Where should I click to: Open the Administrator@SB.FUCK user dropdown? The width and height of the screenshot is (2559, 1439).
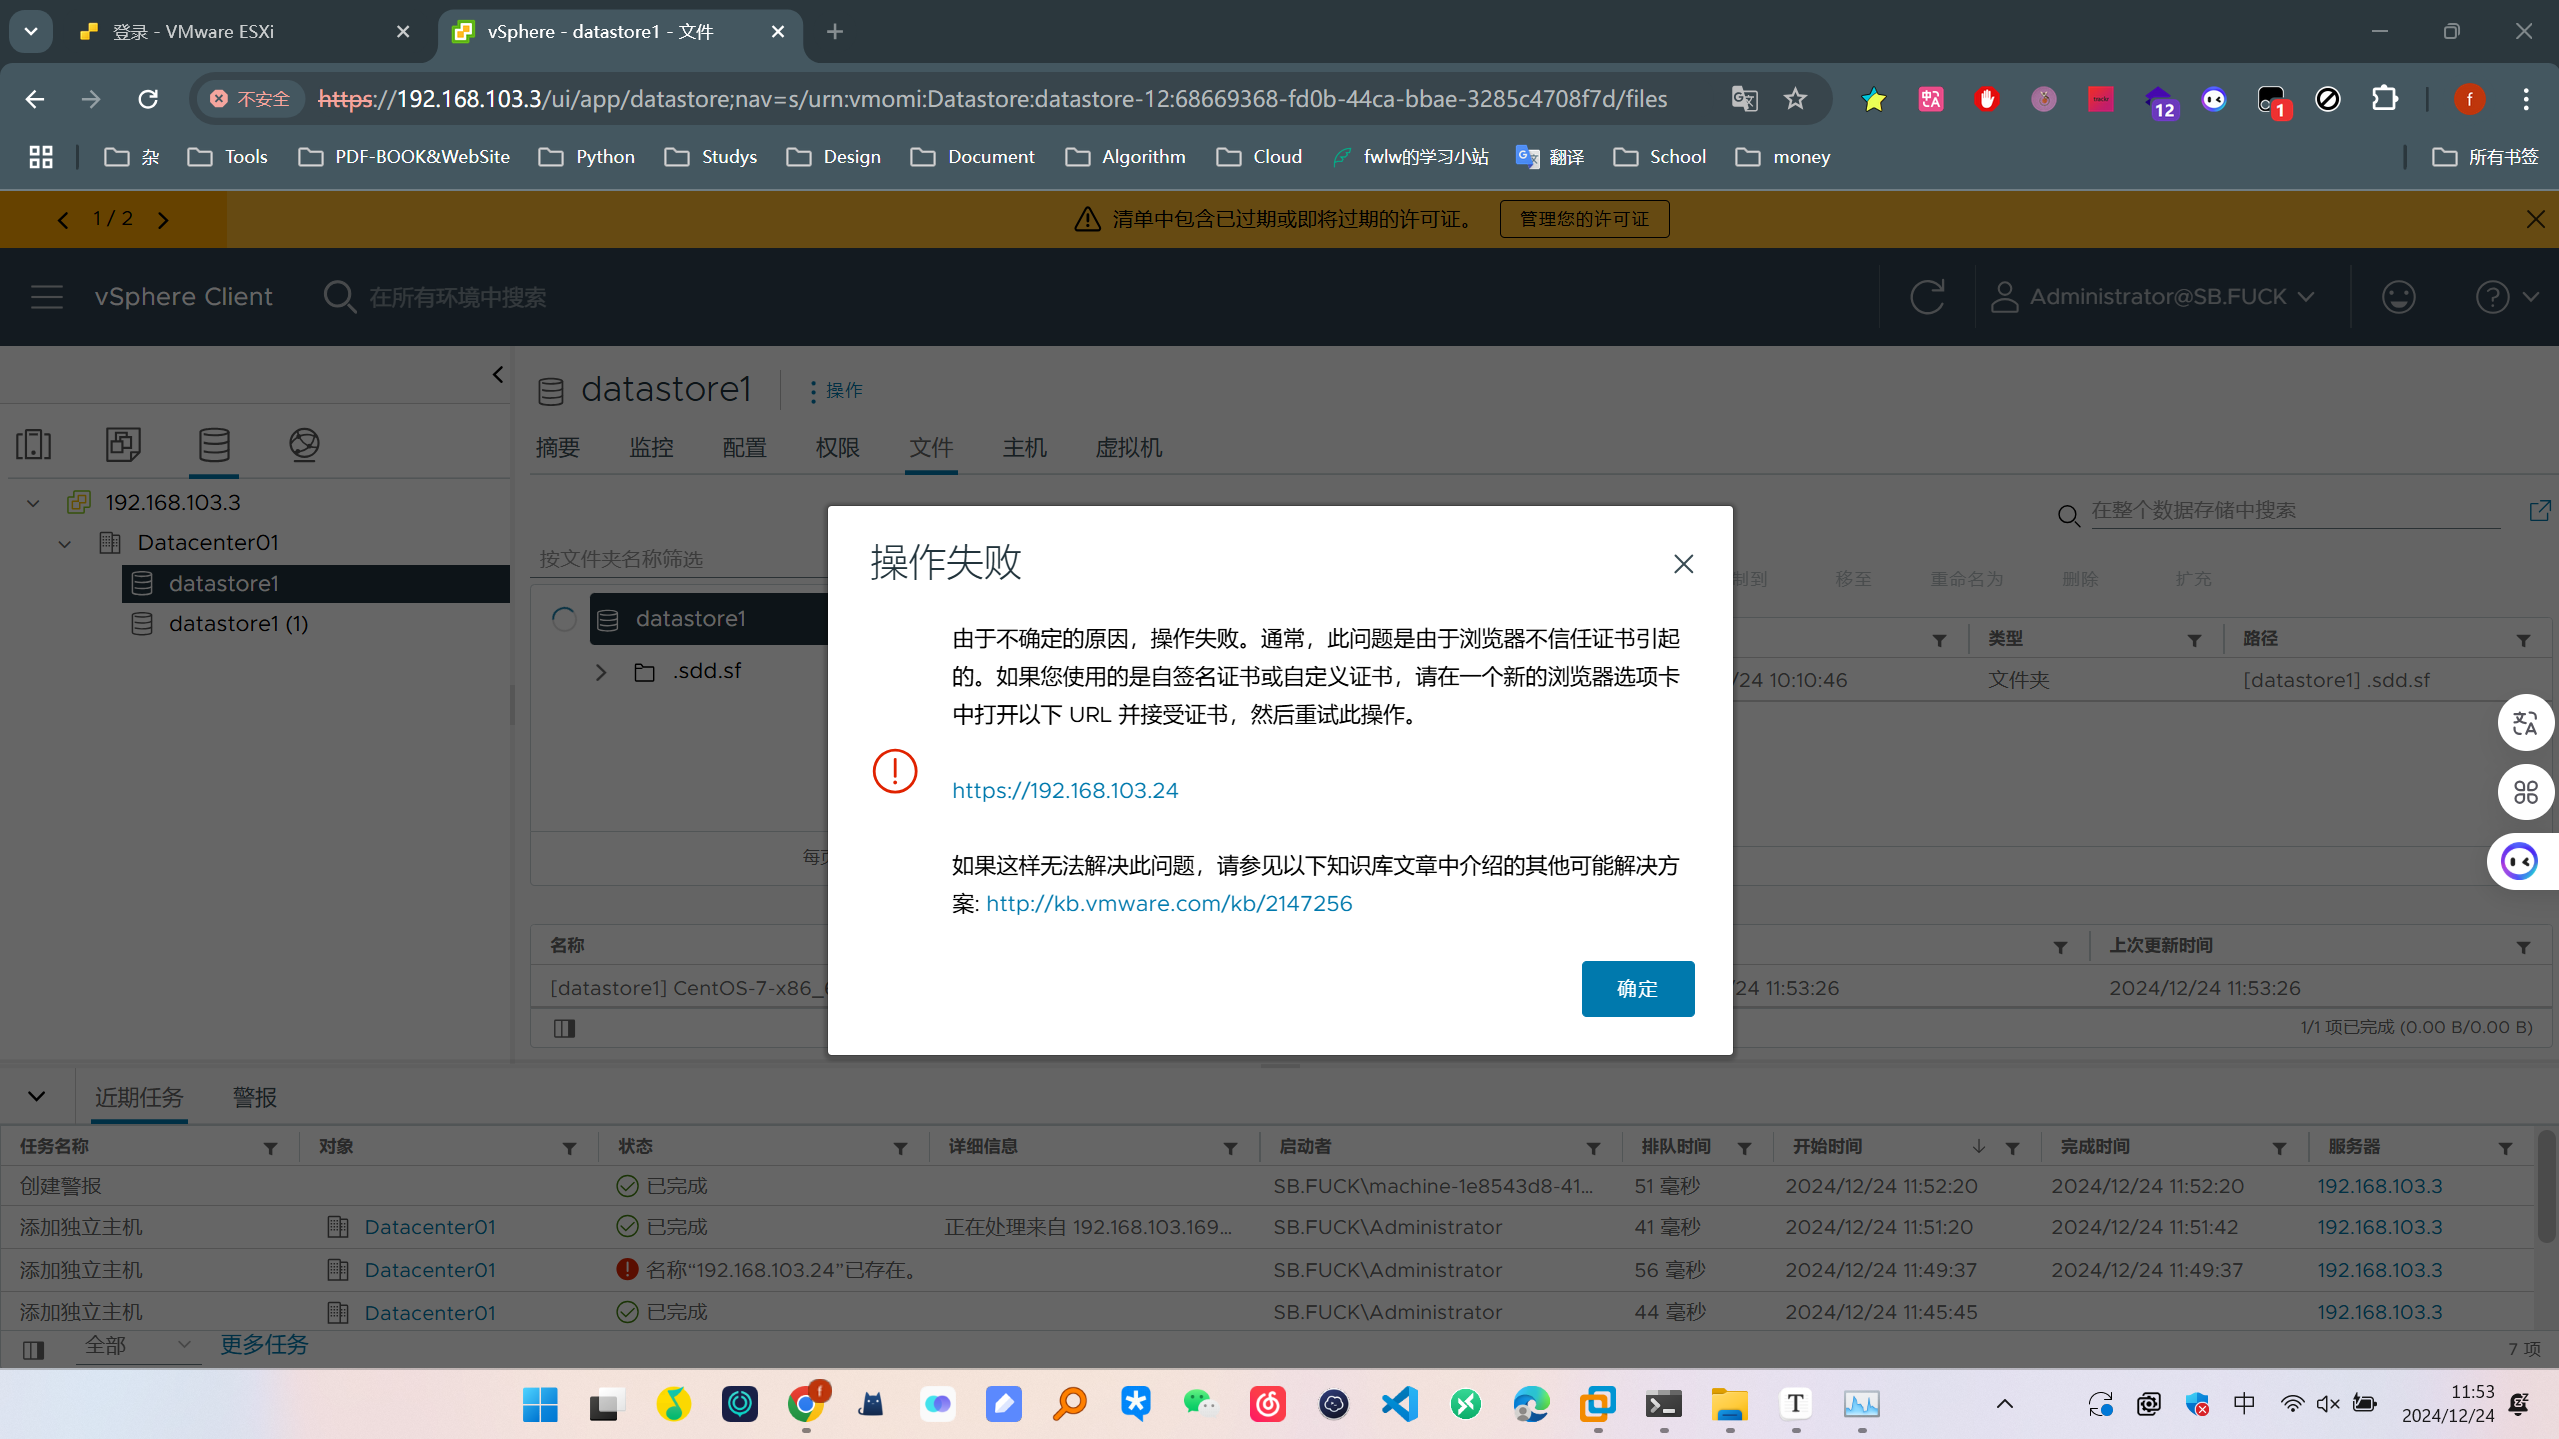click(x=2152, y=297)
